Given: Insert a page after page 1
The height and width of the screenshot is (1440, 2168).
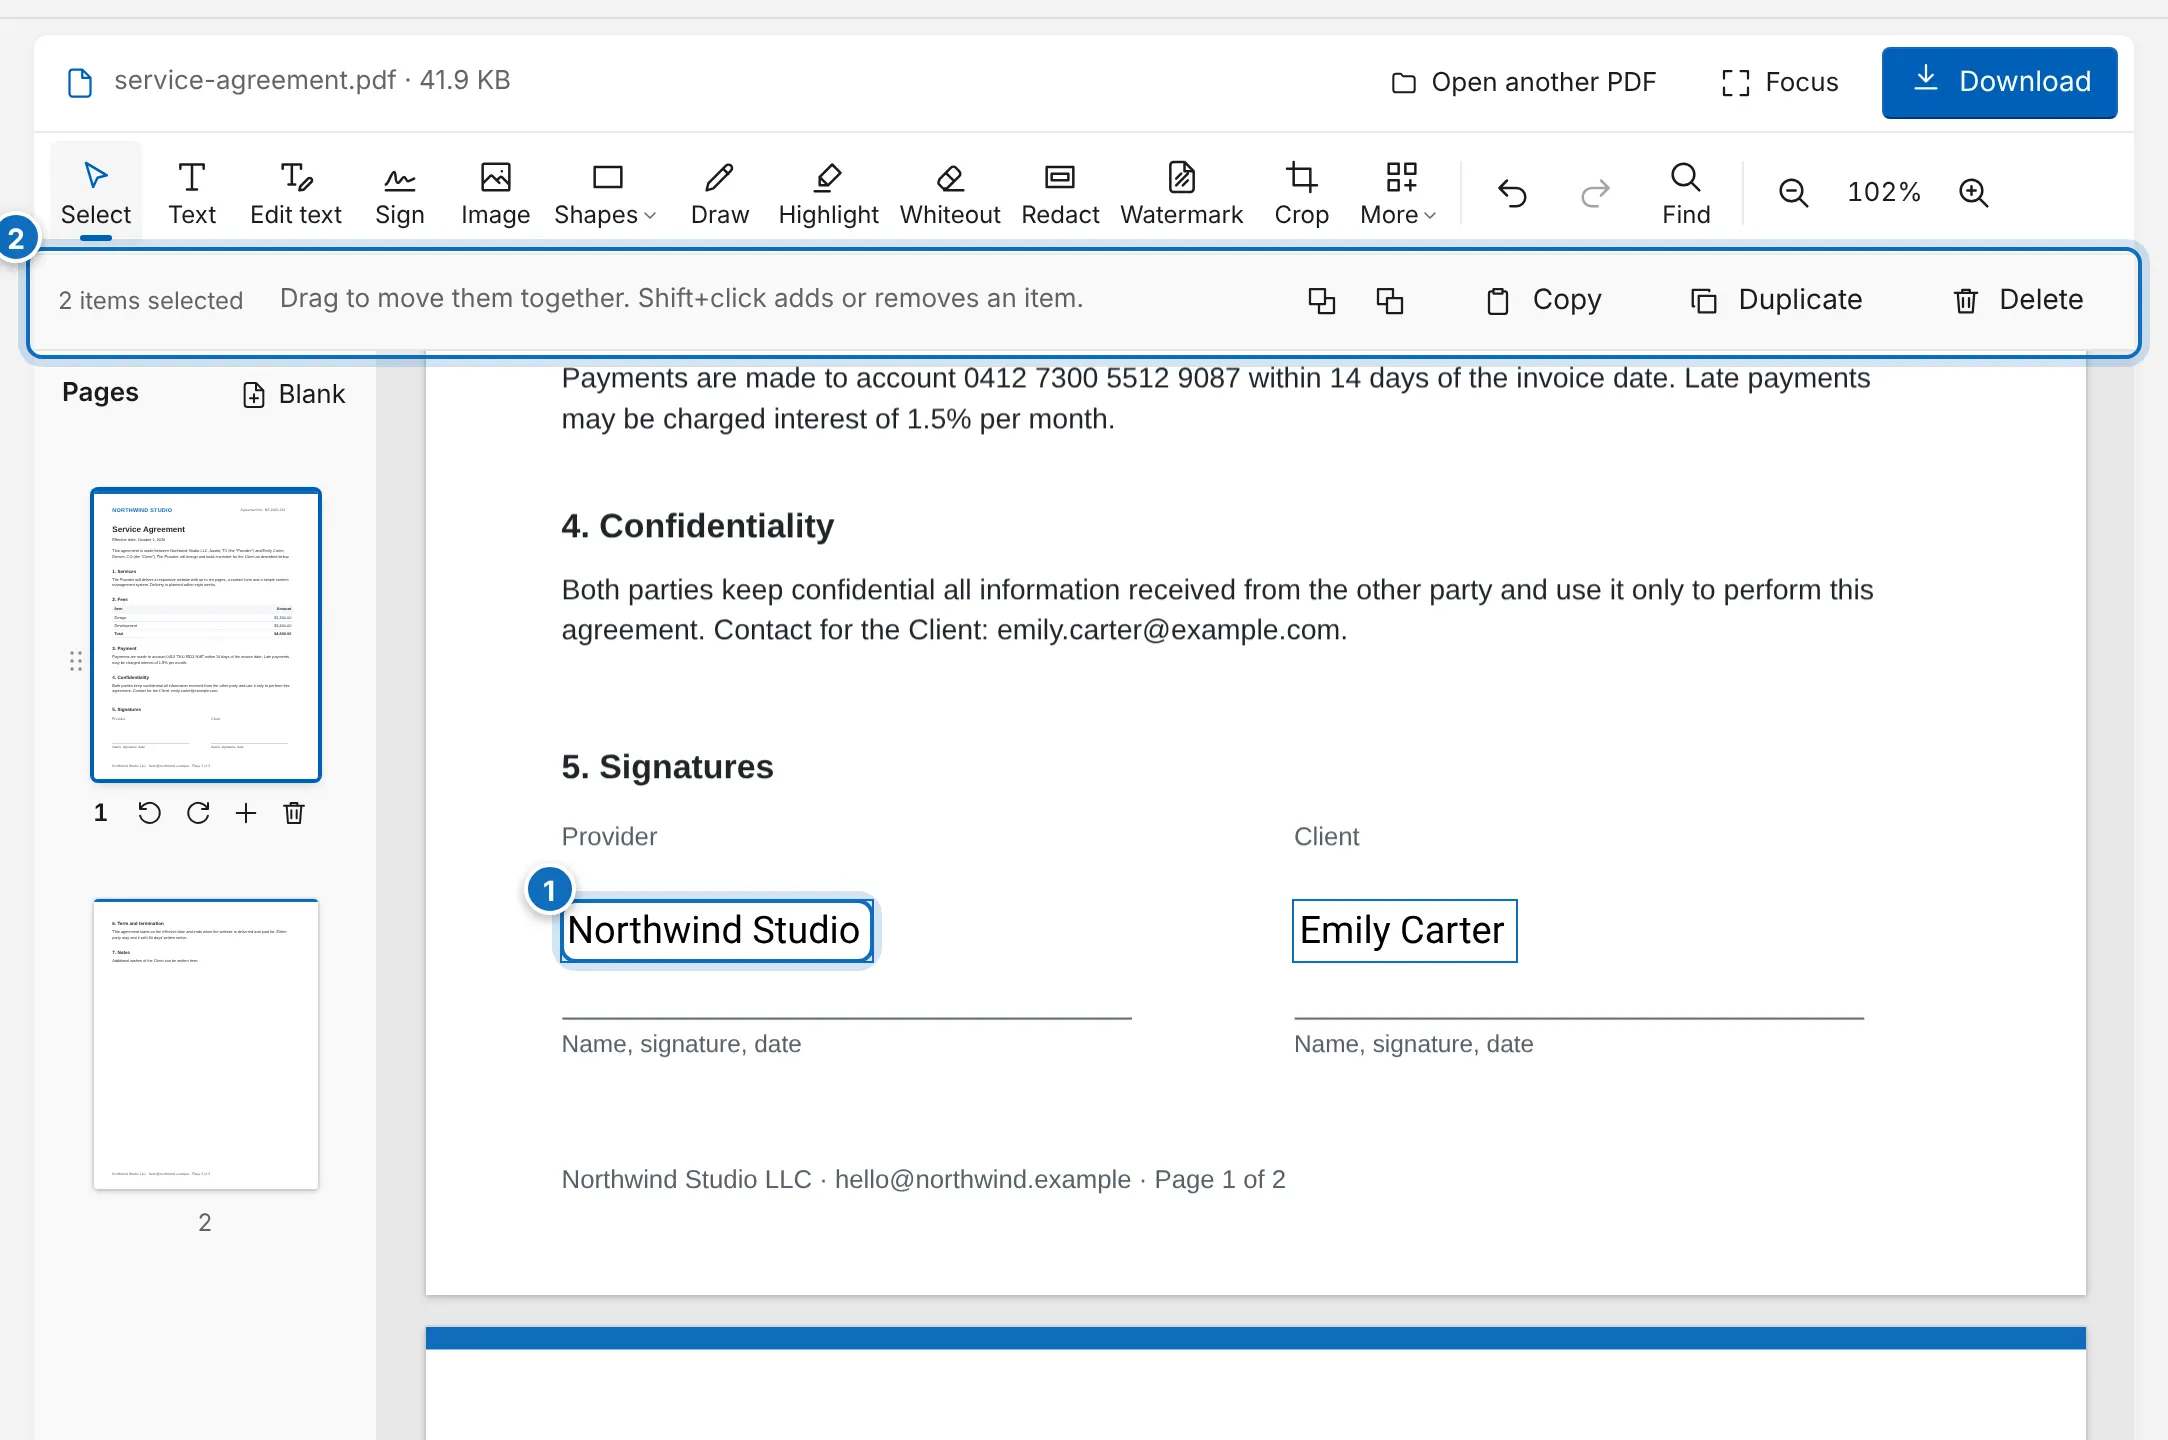Looking at the screenshot, I should tap(246, 813).
